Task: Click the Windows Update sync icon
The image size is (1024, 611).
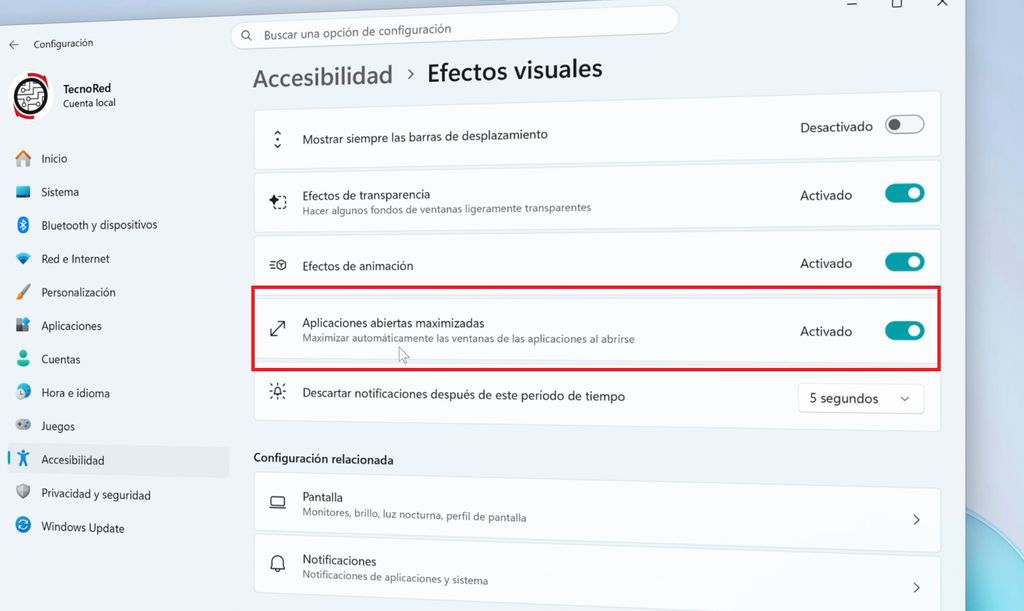Action: [23, 525]
